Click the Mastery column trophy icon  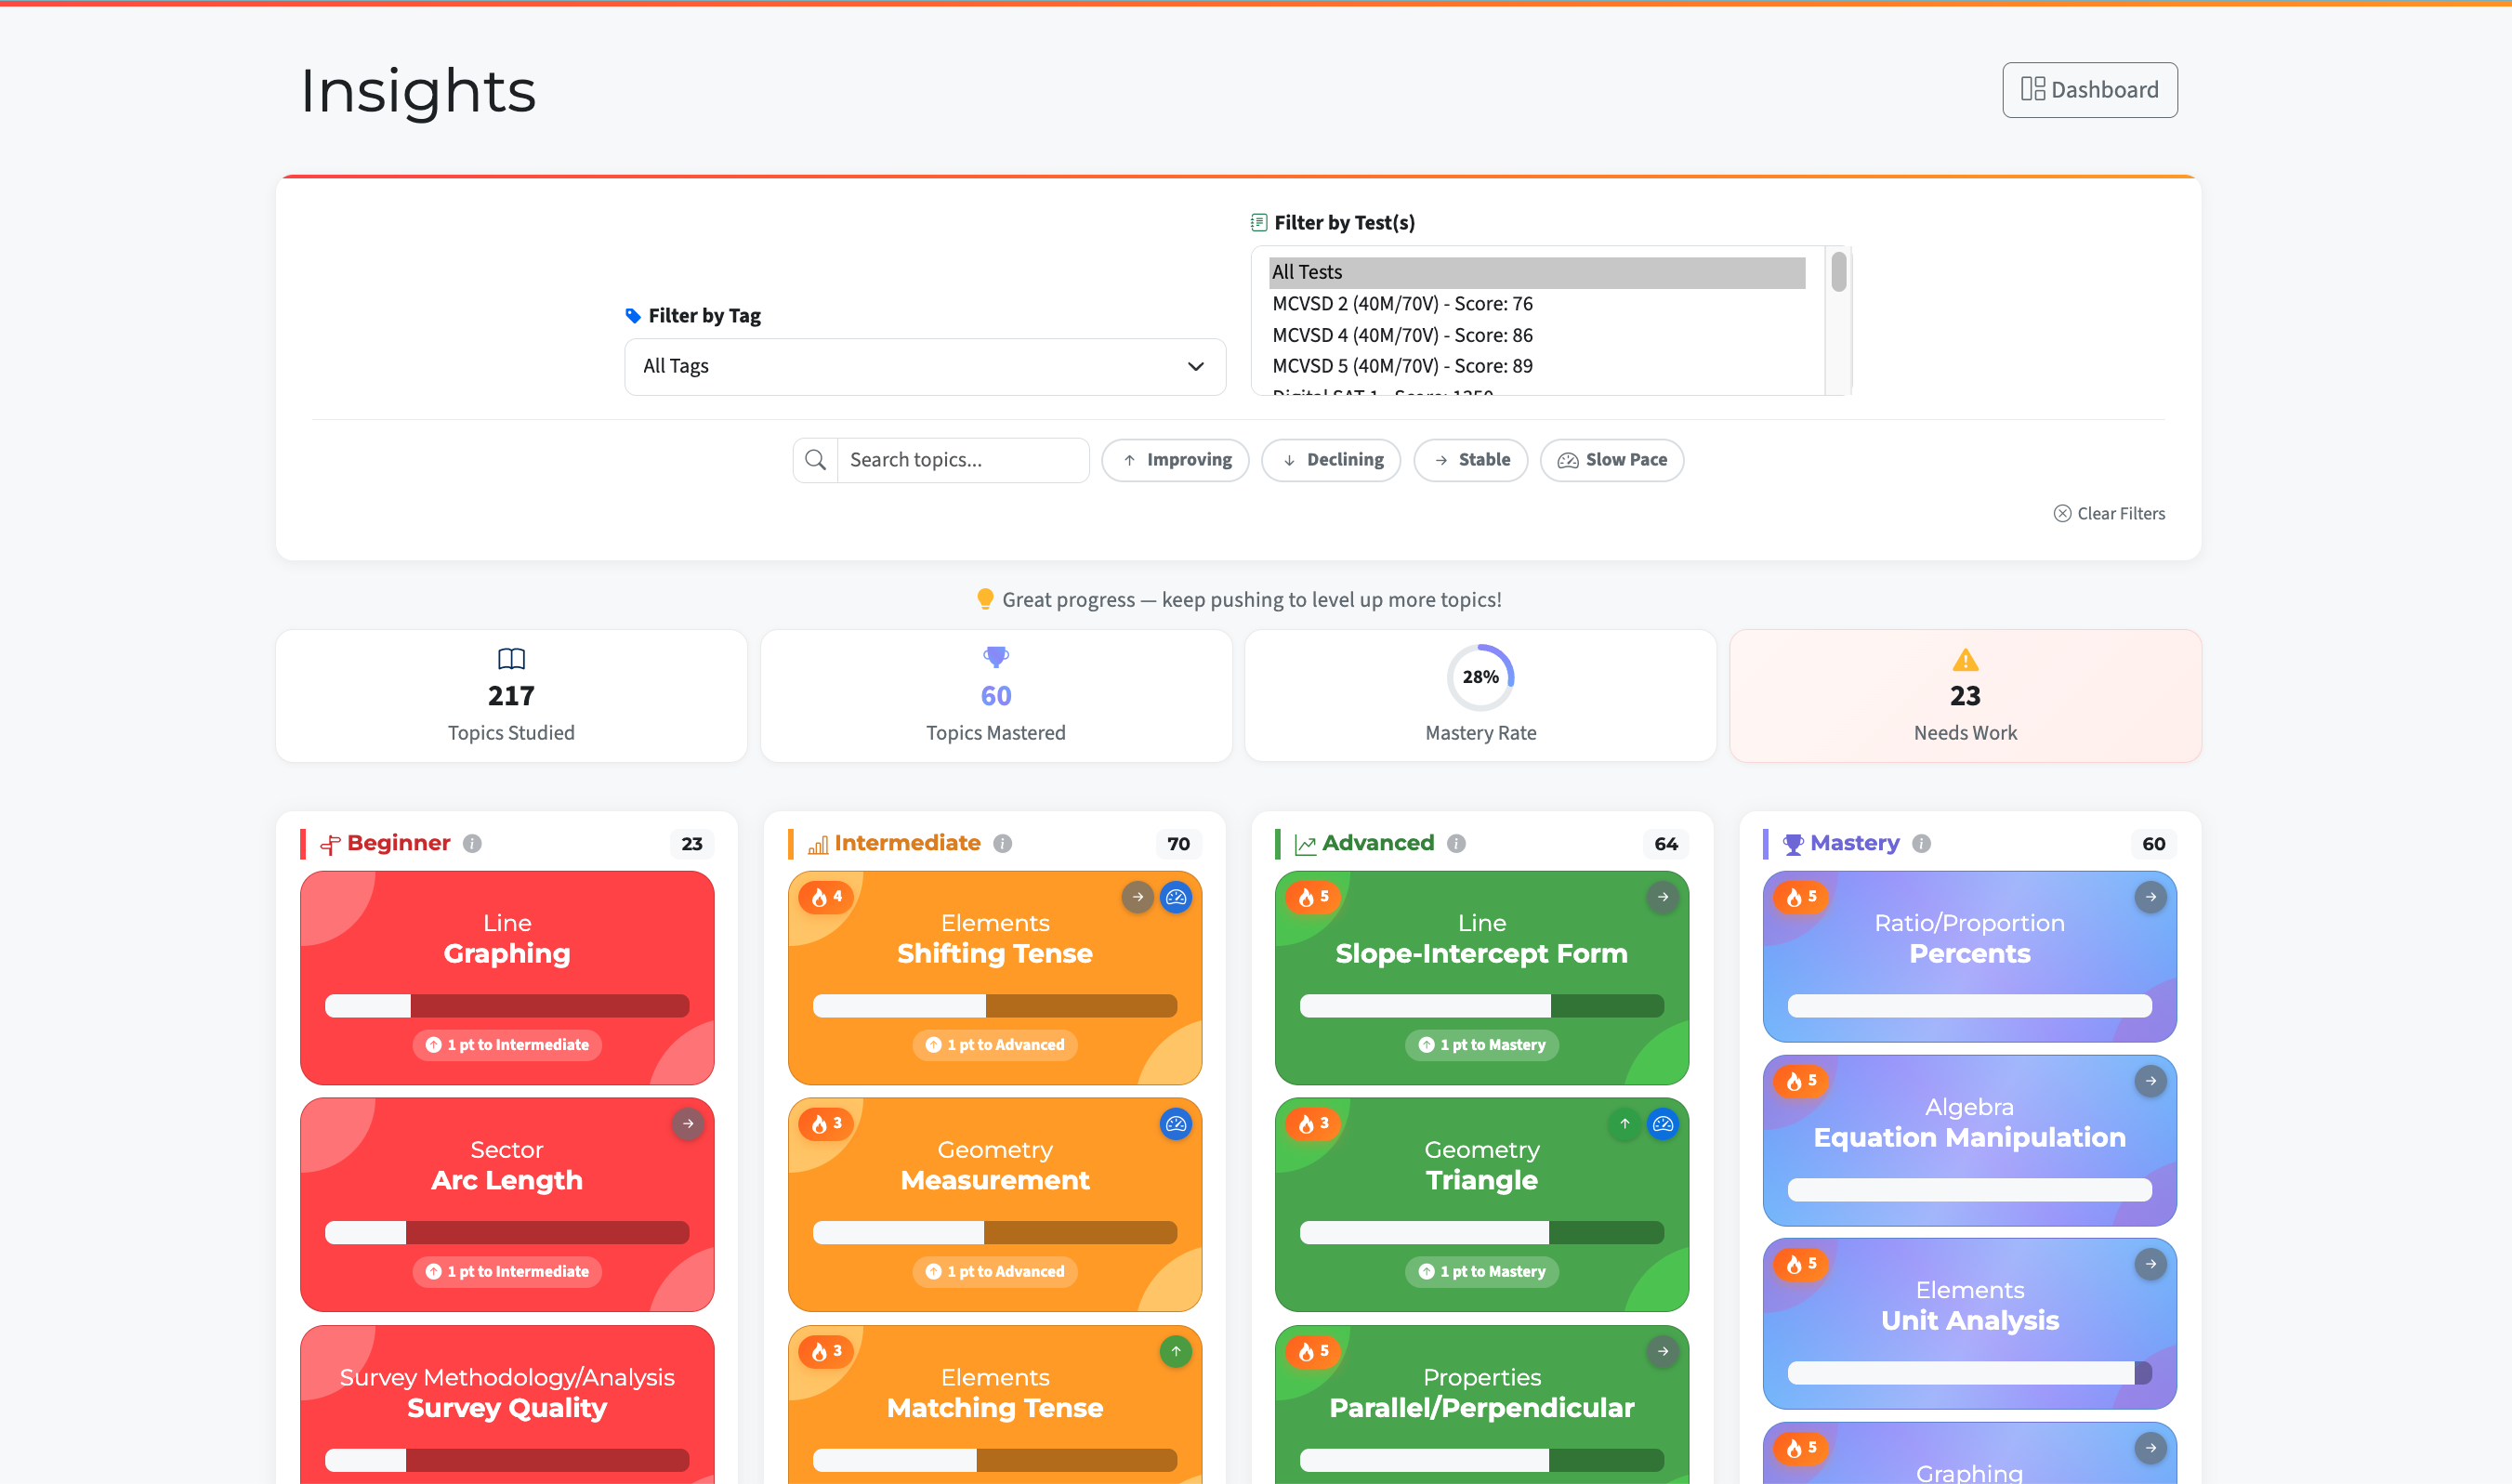[x=1793, y=845]
